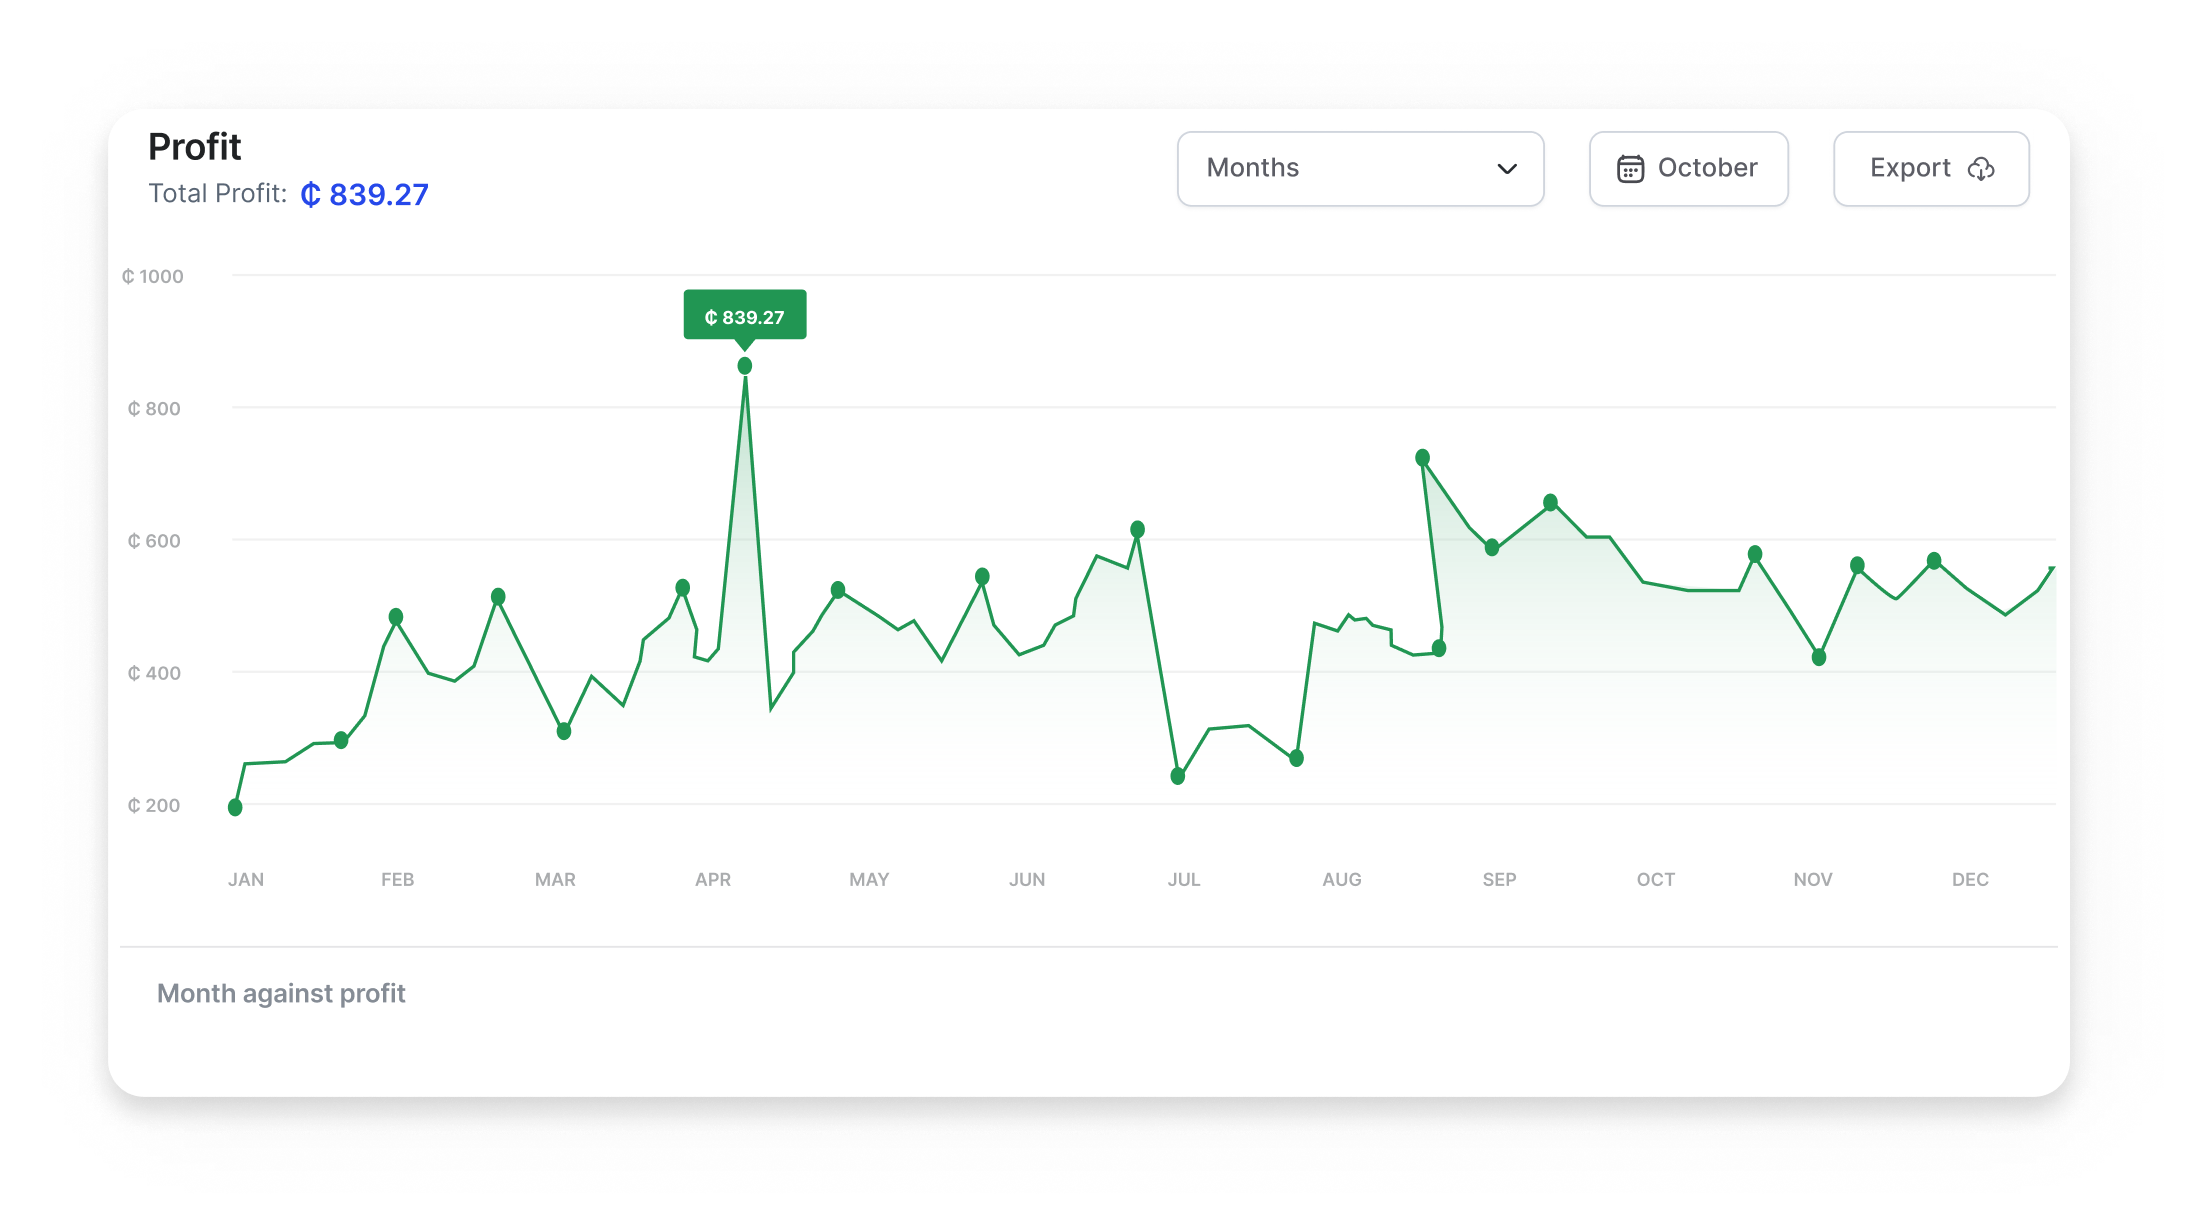Select the peak data point under the 839.27 tooltip
The height and width of the screenshot is (1231, 2205).
tap(745, 366)
